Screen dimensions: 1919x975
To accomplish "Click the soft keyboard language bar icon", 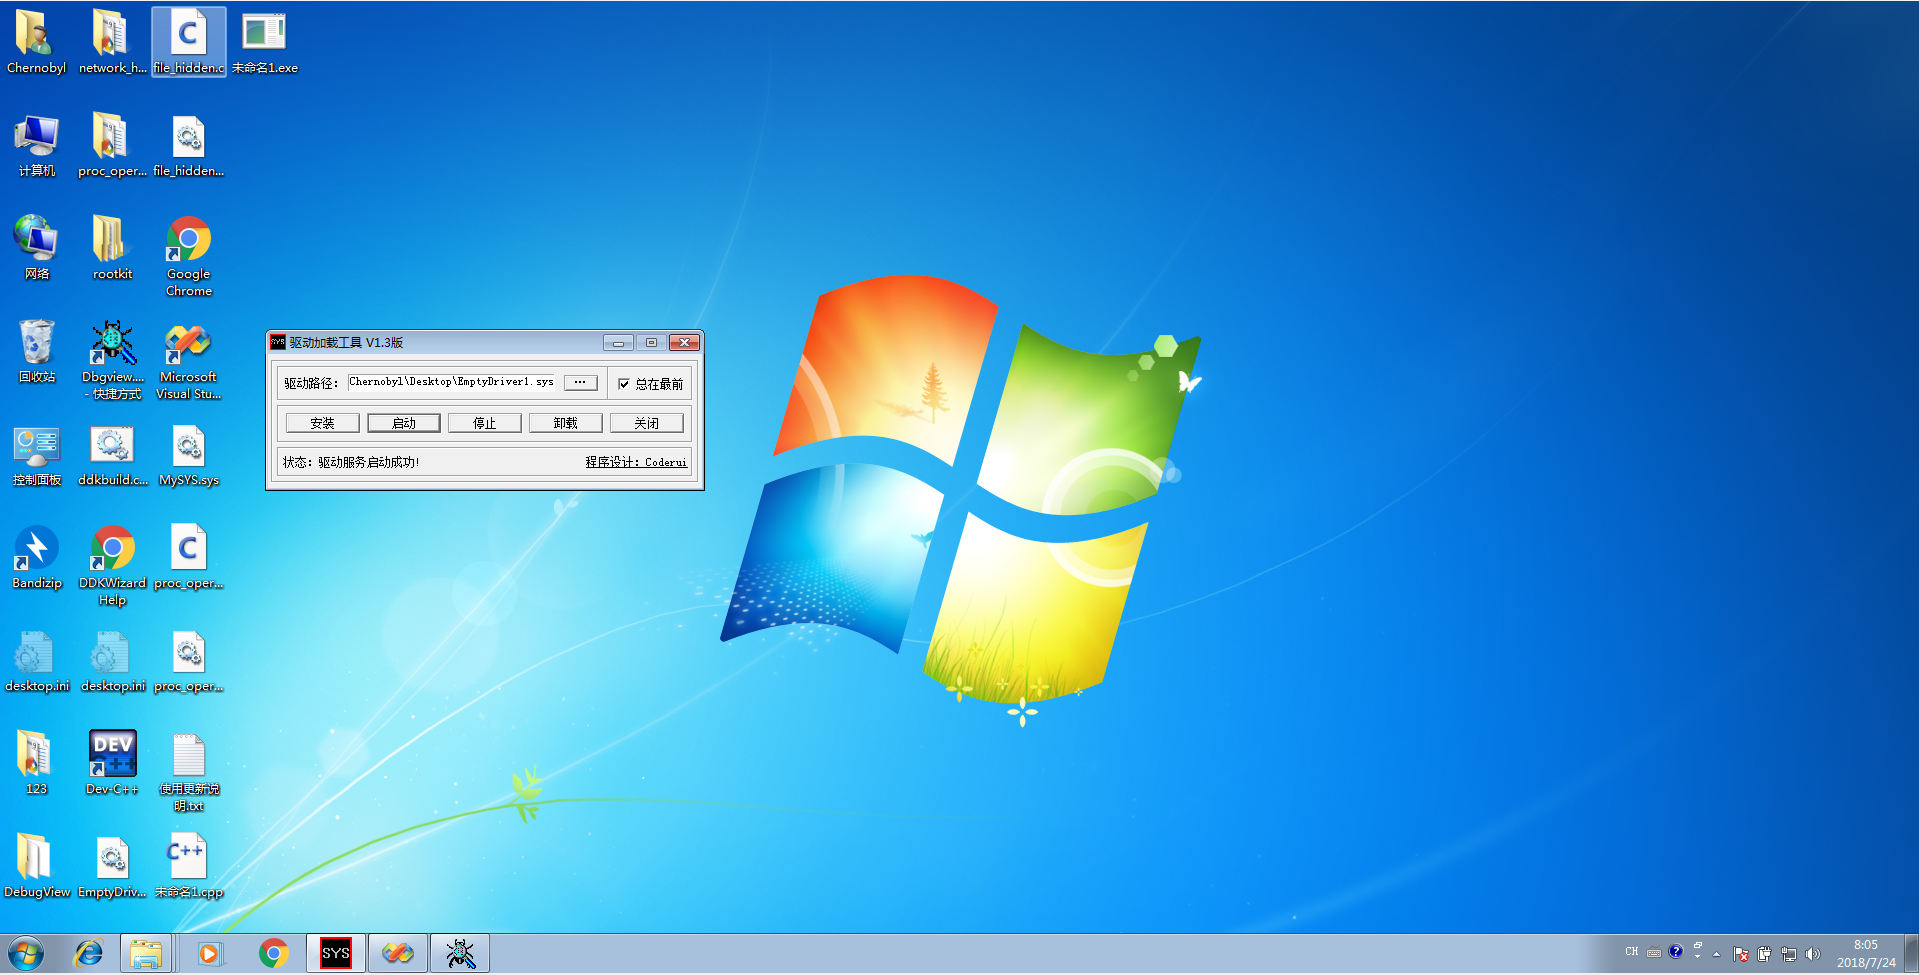I will (1654, 952).
